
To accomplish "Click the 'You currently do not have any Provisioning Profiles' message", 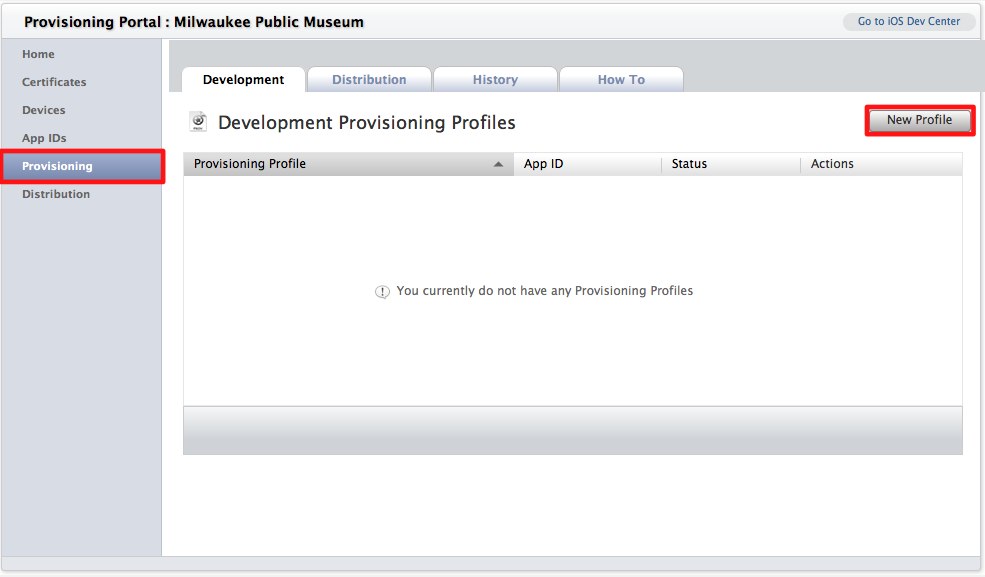I will (545, 291).
